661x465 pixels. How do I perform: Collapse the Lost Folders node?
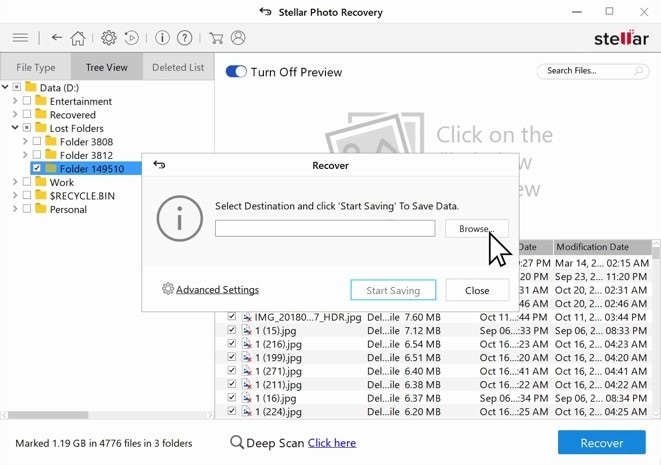15,127
